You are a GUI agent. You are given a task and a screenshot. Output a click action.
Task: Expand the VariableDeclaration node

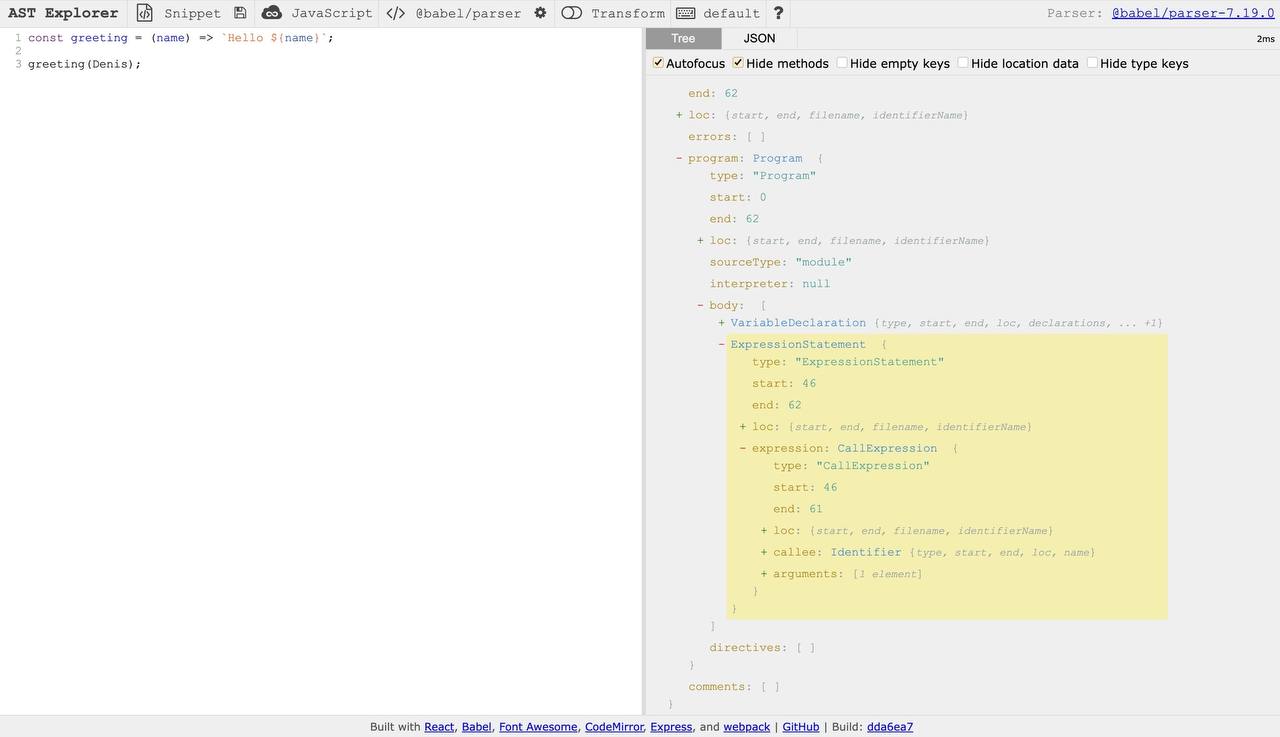[x=721, y=323]
